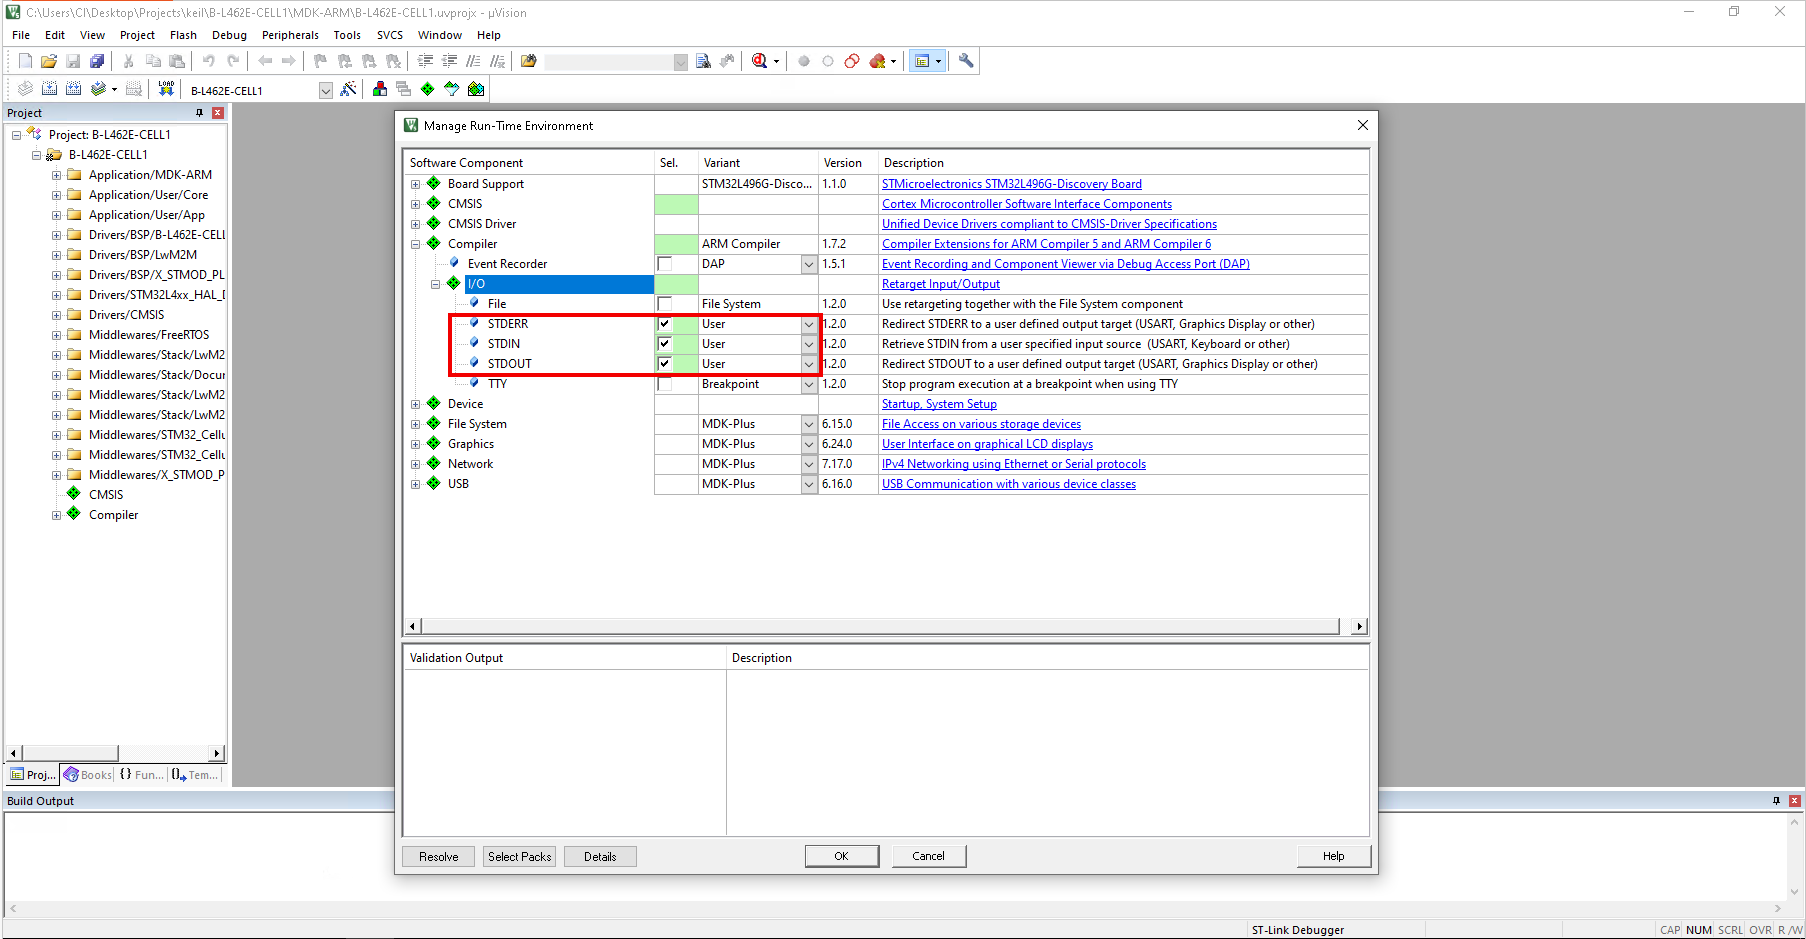Expand the Board Support component

[416, 184]
